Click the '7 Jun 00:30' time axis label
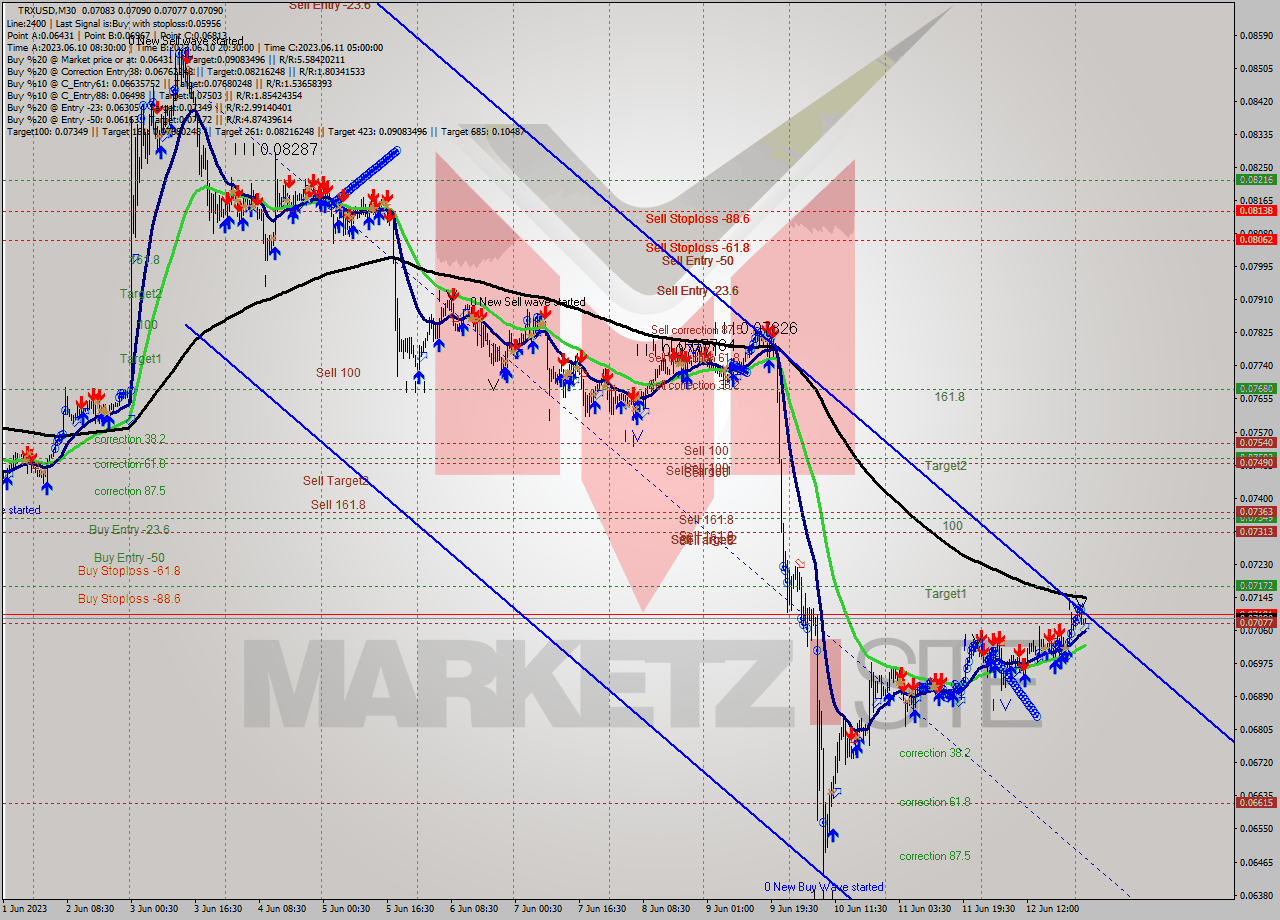 (537, 909)
